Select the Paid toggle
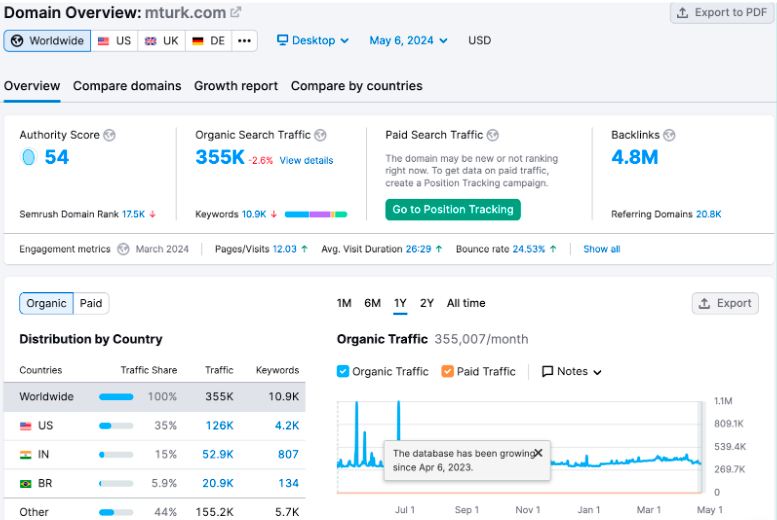 point(91,303)
